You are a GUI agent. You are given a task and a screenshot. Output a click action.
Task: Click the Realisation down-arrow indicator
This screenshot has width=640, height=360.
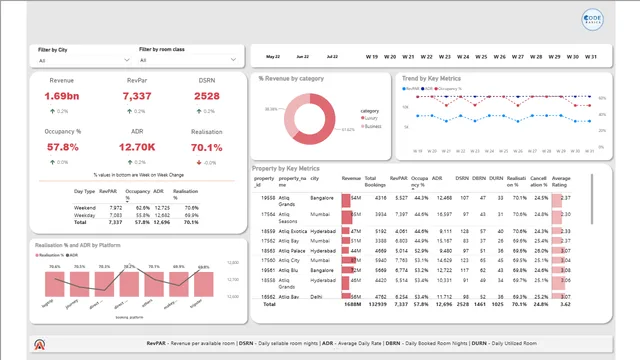click(x=199, y=162)
